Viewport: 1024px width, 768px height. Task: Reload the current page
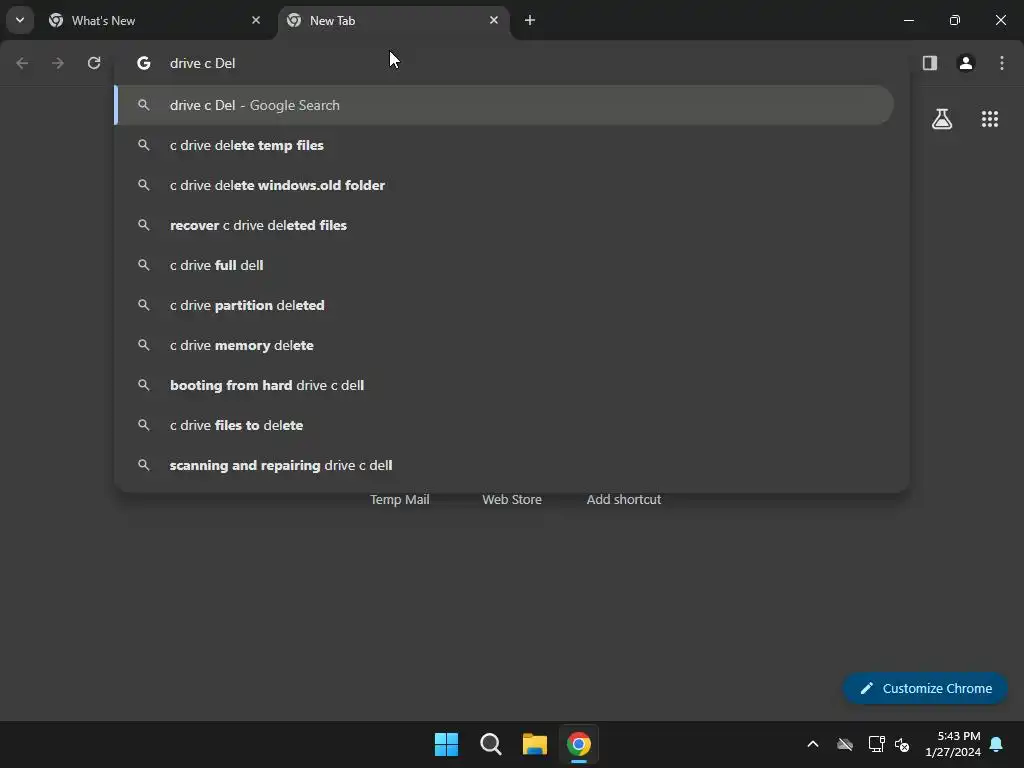94,63
